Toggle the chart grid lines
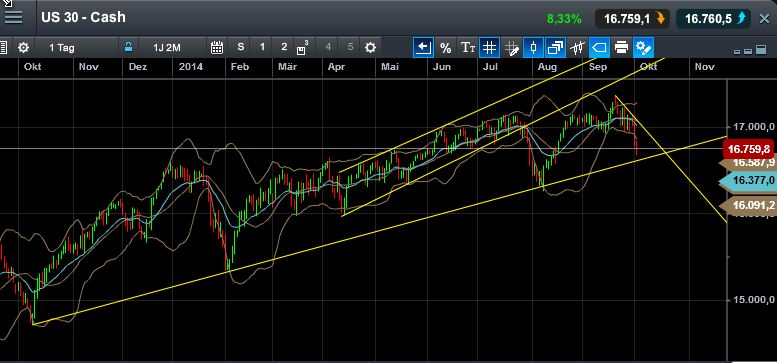 pyautogui.click(x=490, y=48)
